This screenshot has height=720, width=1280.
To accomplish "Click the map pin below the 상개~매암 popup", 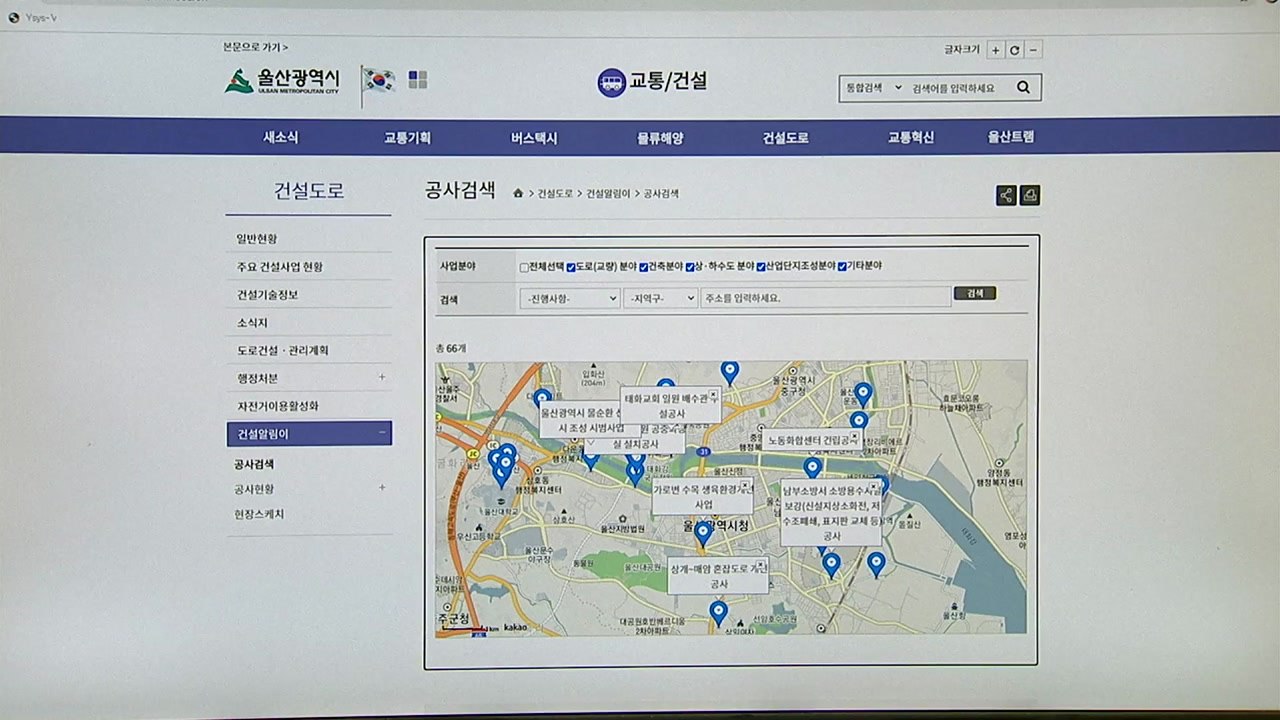I will pyautogui.click(x=718, y=613).
